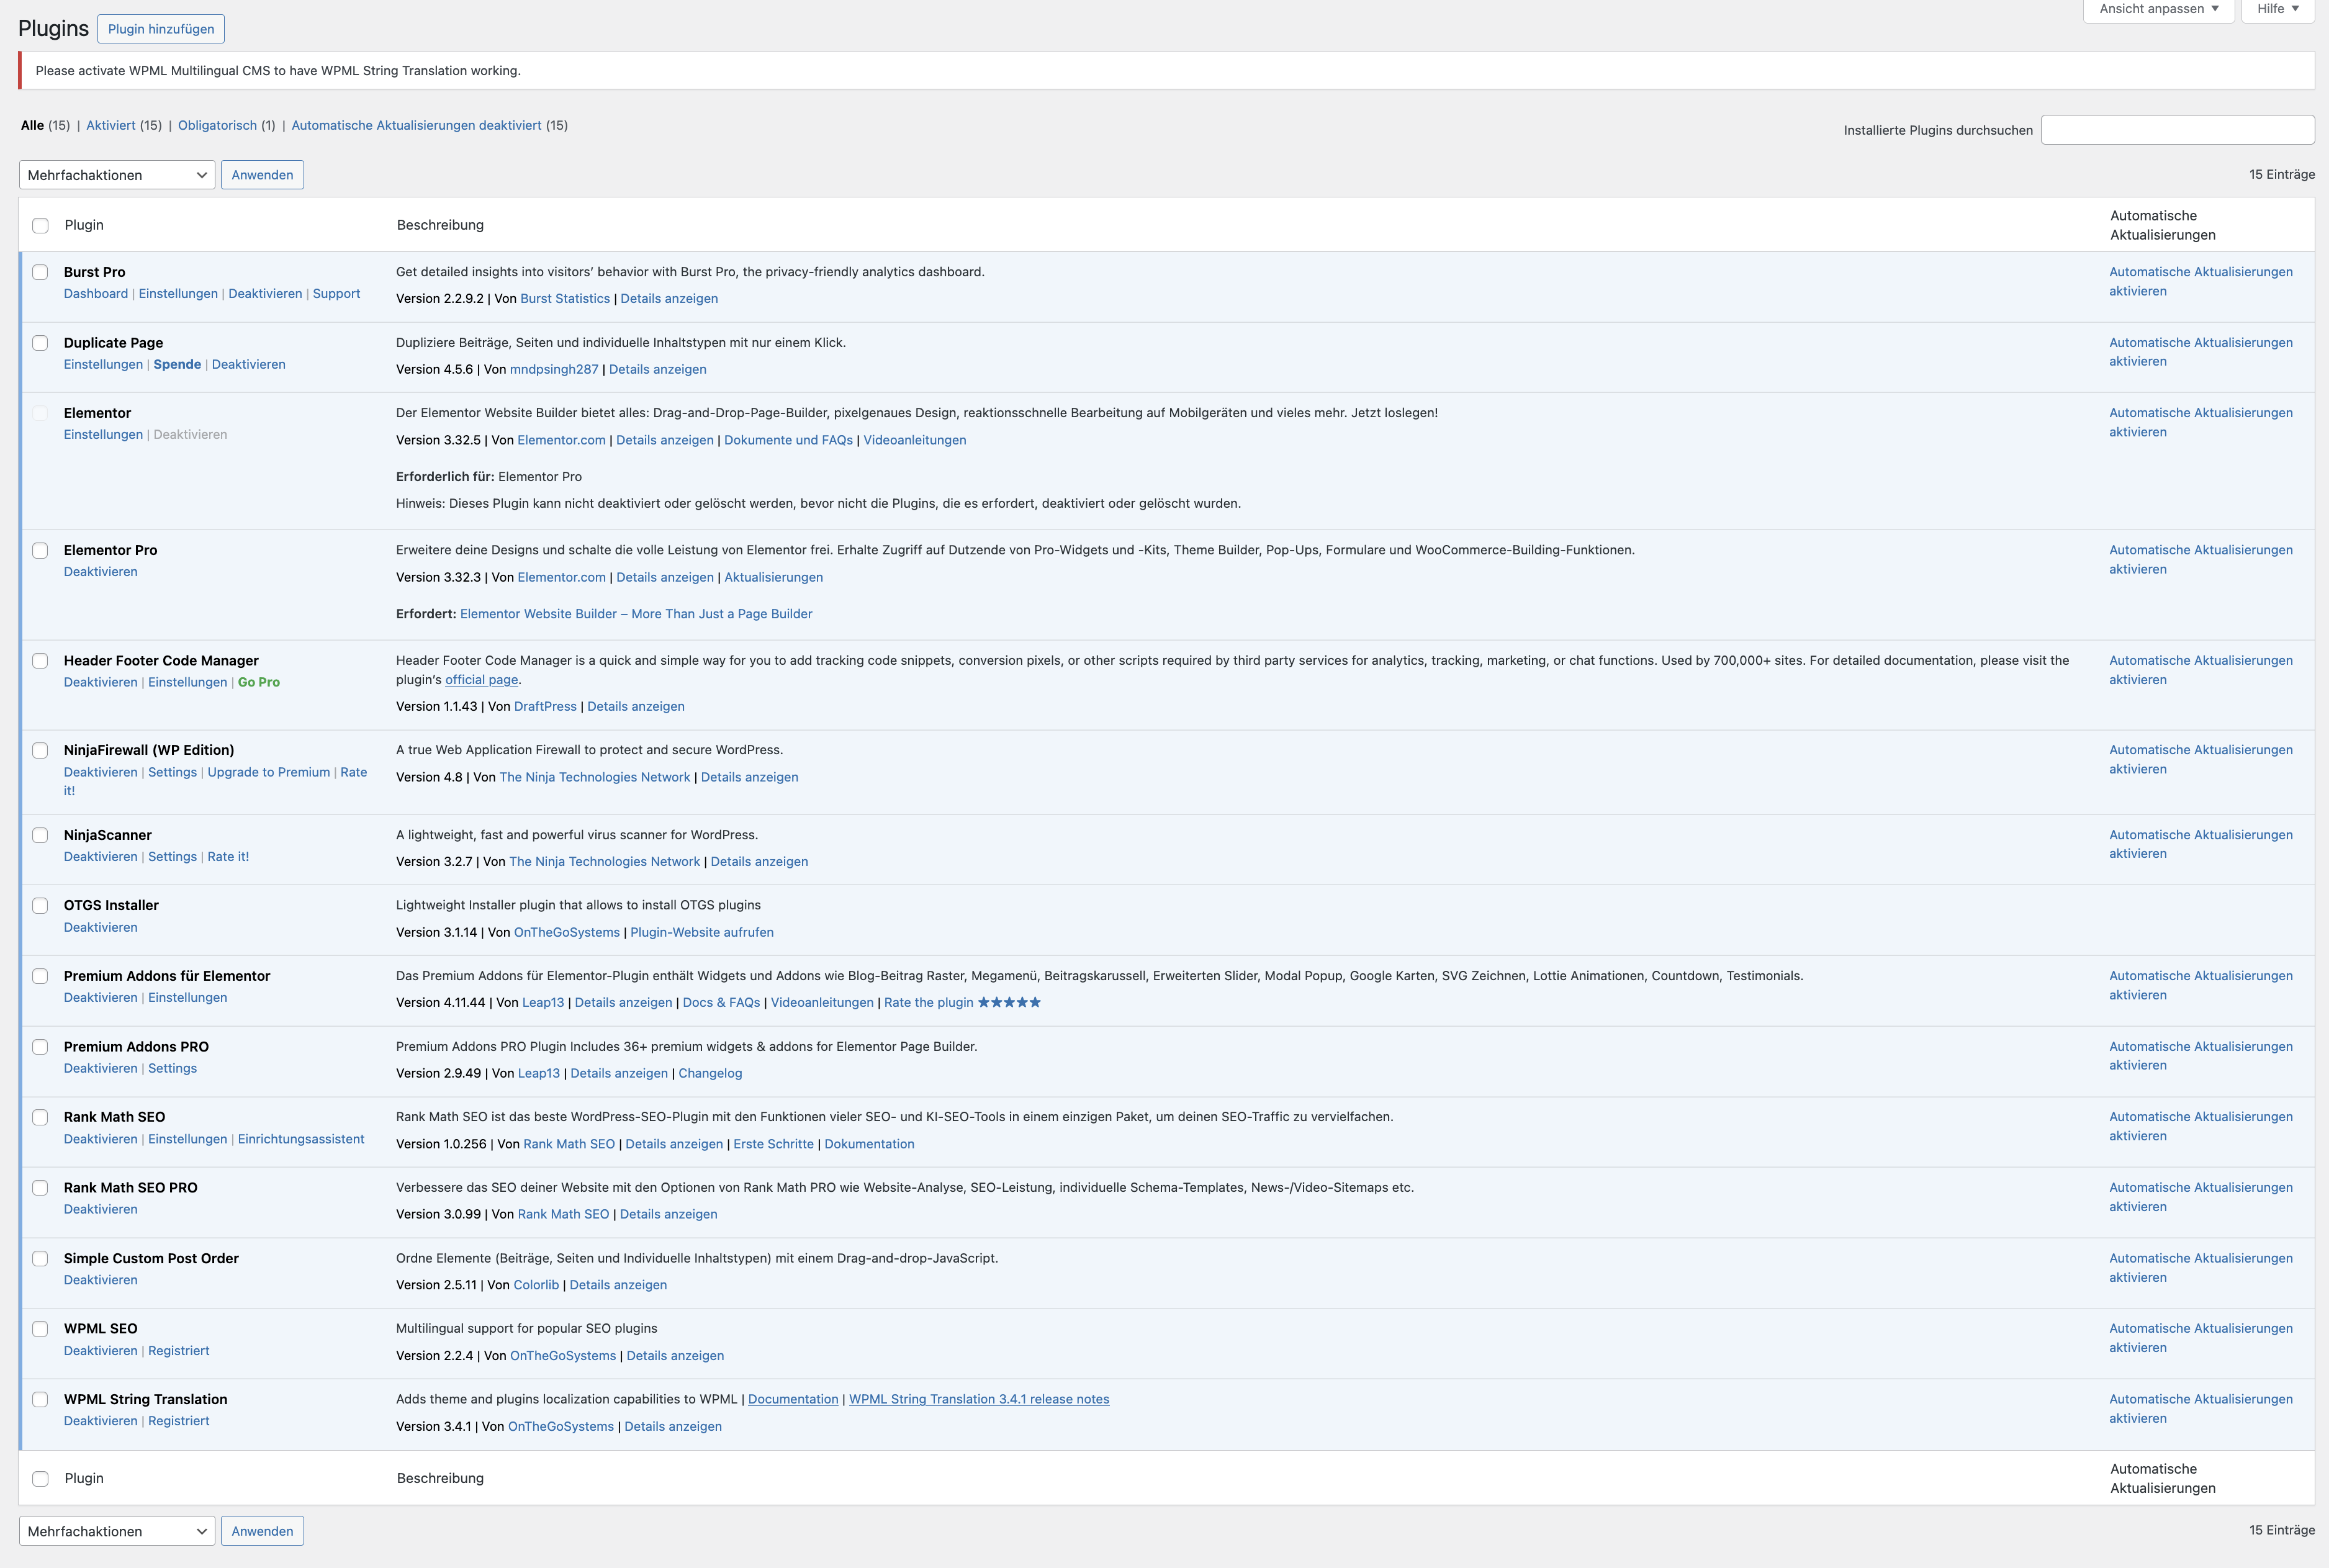Click Go Pro for Header Footer Code Manager
The width and height of the screenshot is (2329, 1568).
coord(259,682)
